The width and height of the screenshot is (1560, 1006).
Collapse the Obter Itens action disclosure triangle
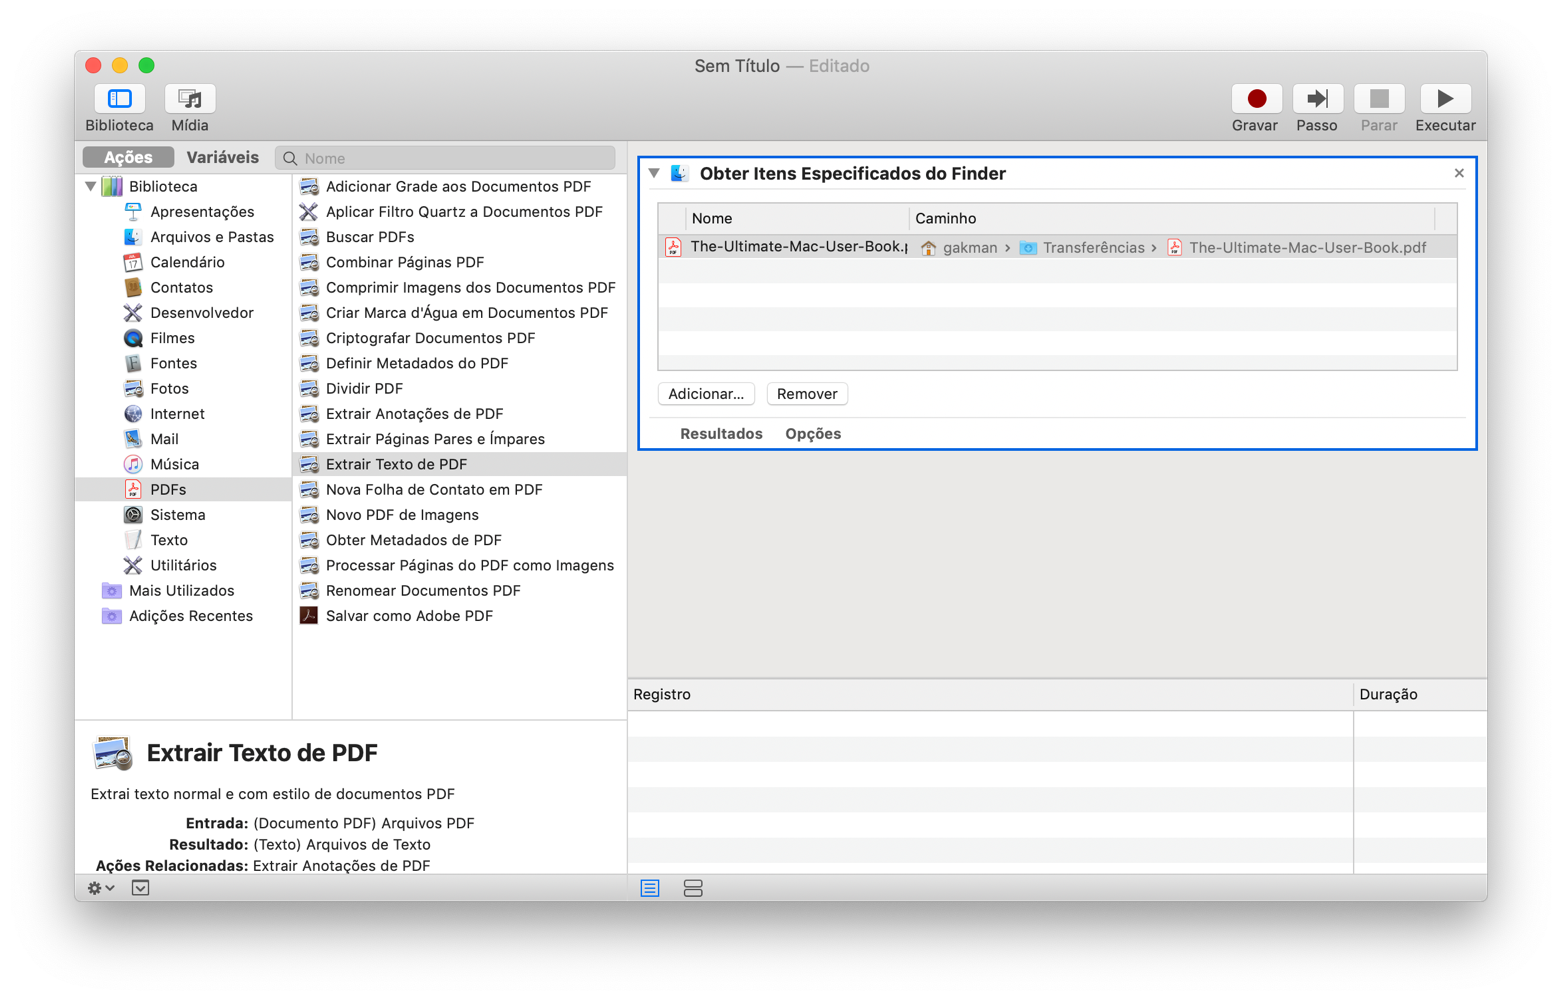point(654,173)
